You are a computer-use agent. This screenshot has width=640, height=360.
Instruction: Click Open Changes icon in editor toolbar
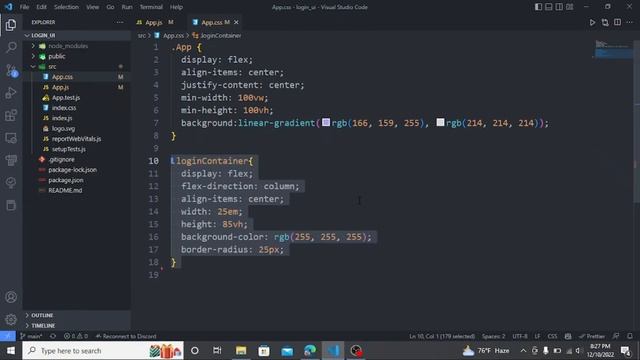pos(605,22)
